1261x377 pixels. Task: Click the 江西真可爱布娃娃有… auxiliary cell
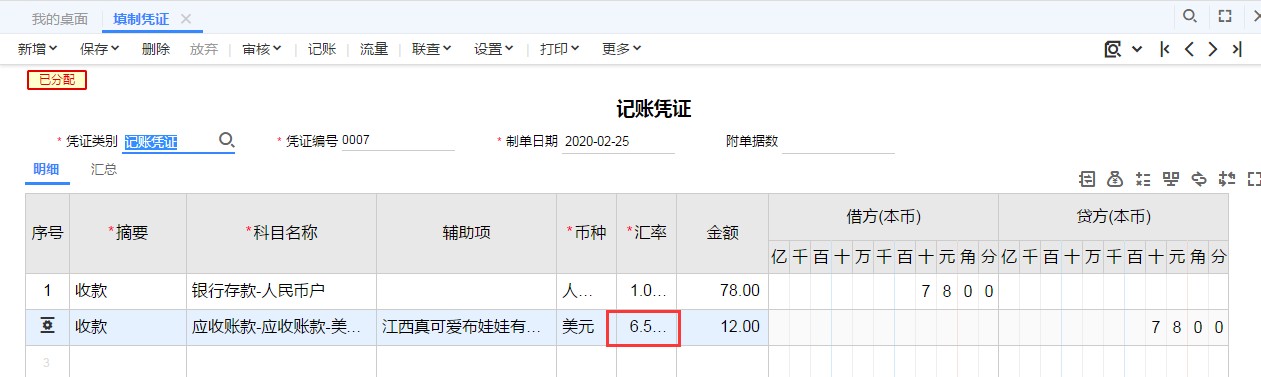click(466, 327)
